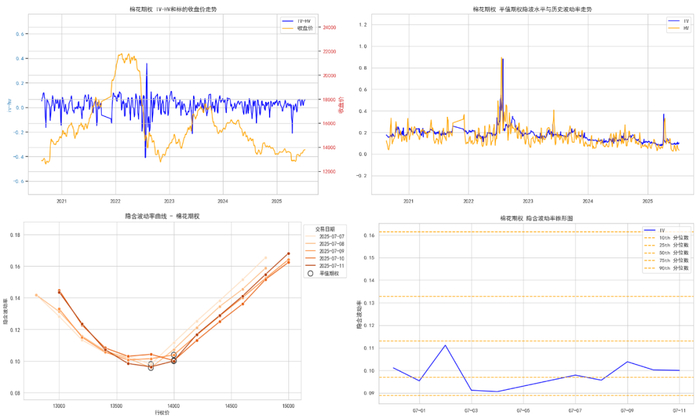Click the 18000 tick on the red price axis

pyautogui.click(x=329, y=100)
